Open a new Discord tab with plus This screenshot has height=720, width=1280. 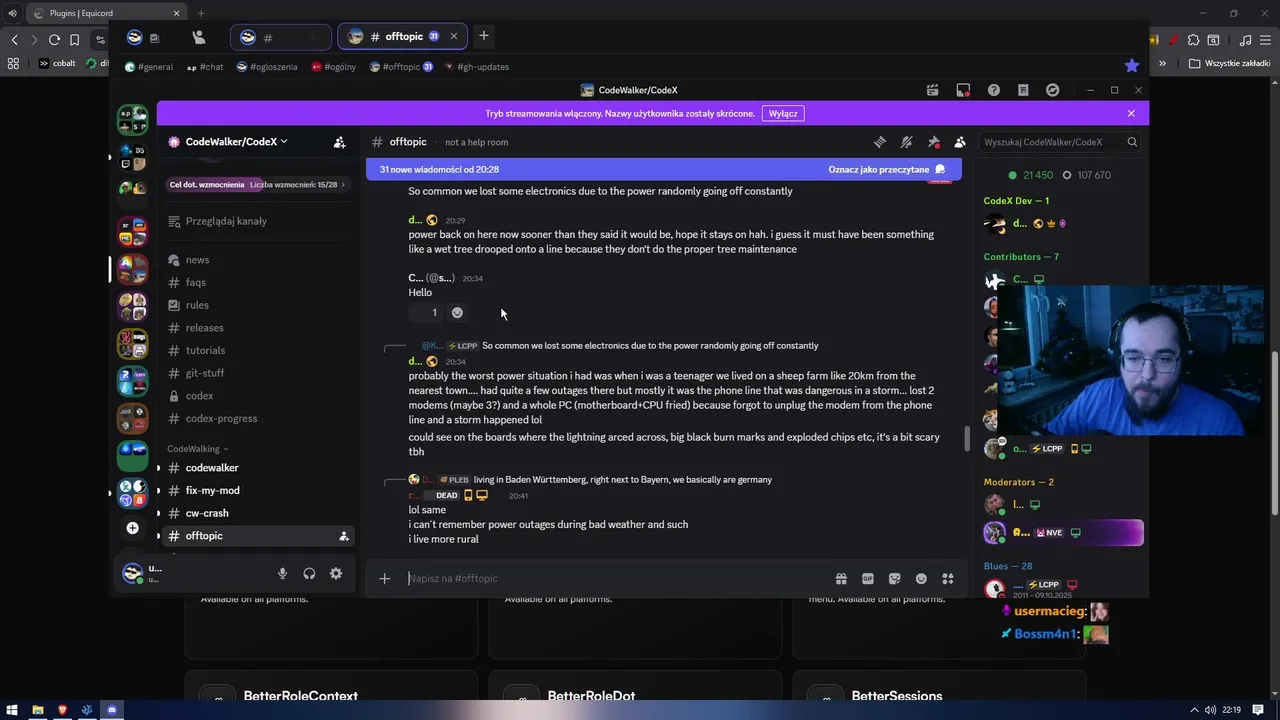point(483,36)
